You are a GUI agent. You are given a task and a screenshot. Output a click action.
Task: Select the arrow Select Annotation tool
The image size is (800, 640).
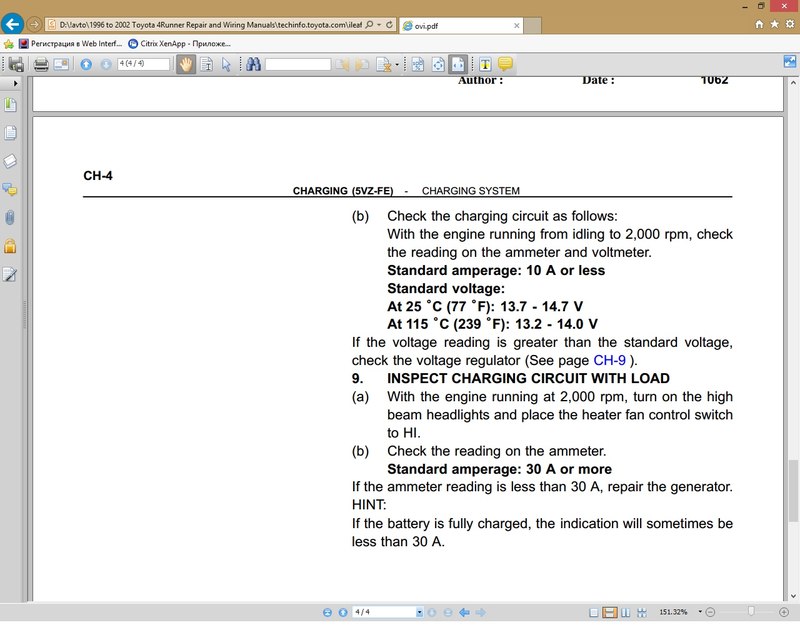226,64
